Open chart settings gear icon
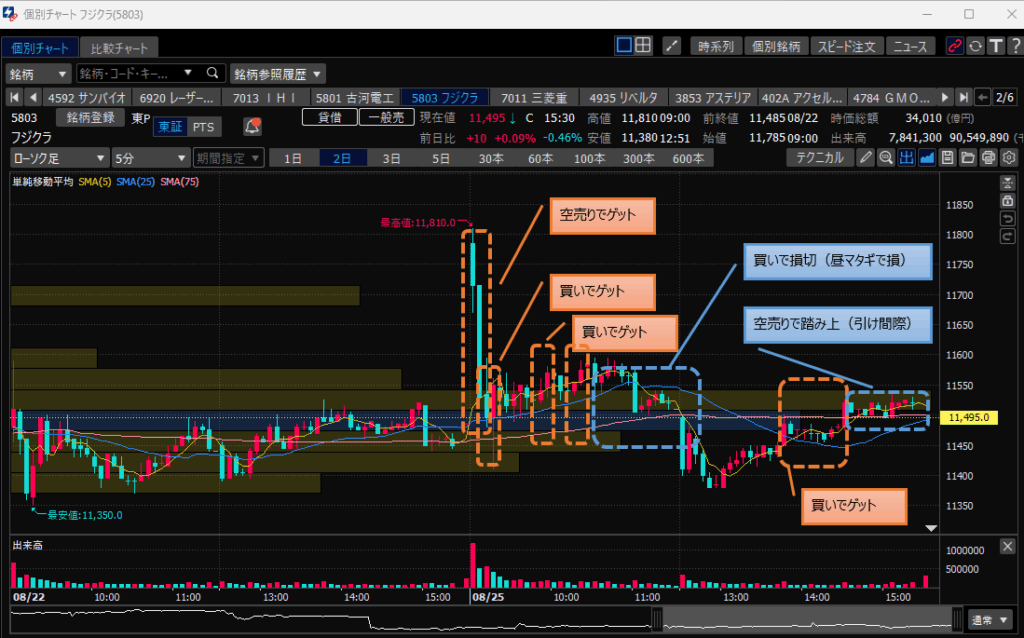The image size is (1024, 638). 1008,158
